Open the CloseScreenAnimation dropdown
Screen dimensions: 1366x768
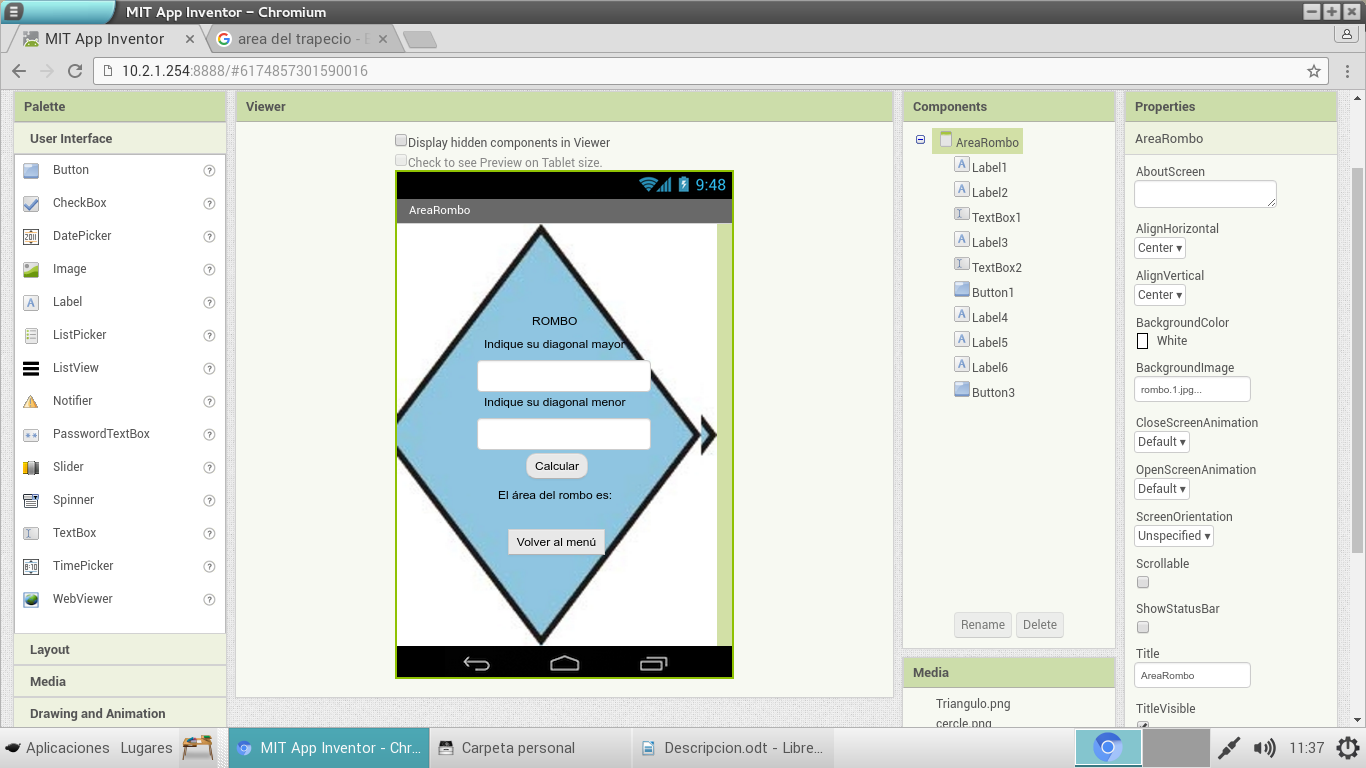[x=1162, y=442]
